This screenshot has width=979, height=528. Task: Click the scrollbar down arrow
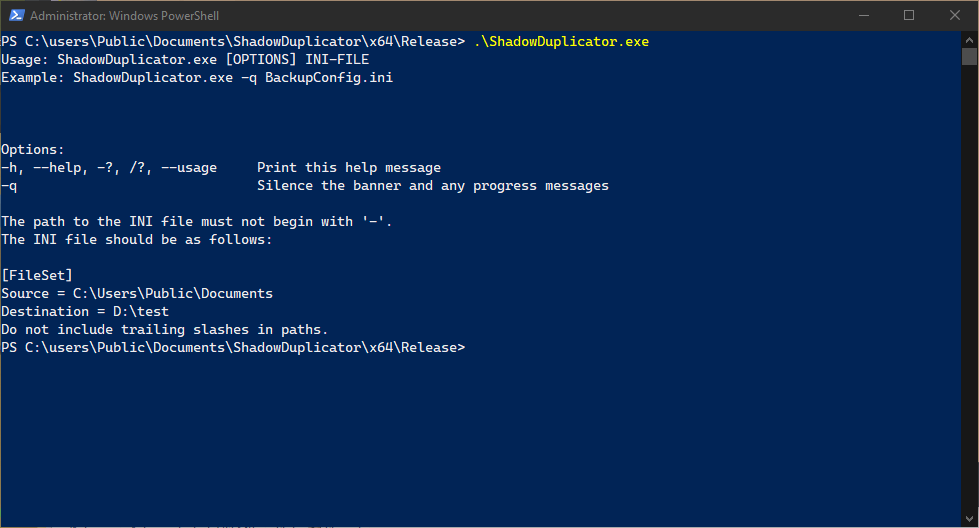tap(969, 519)
